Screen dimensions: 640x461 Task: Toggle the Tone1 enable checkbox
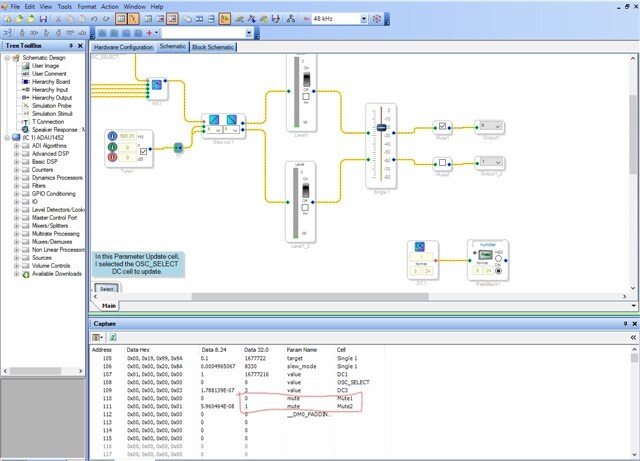[143, 151]
